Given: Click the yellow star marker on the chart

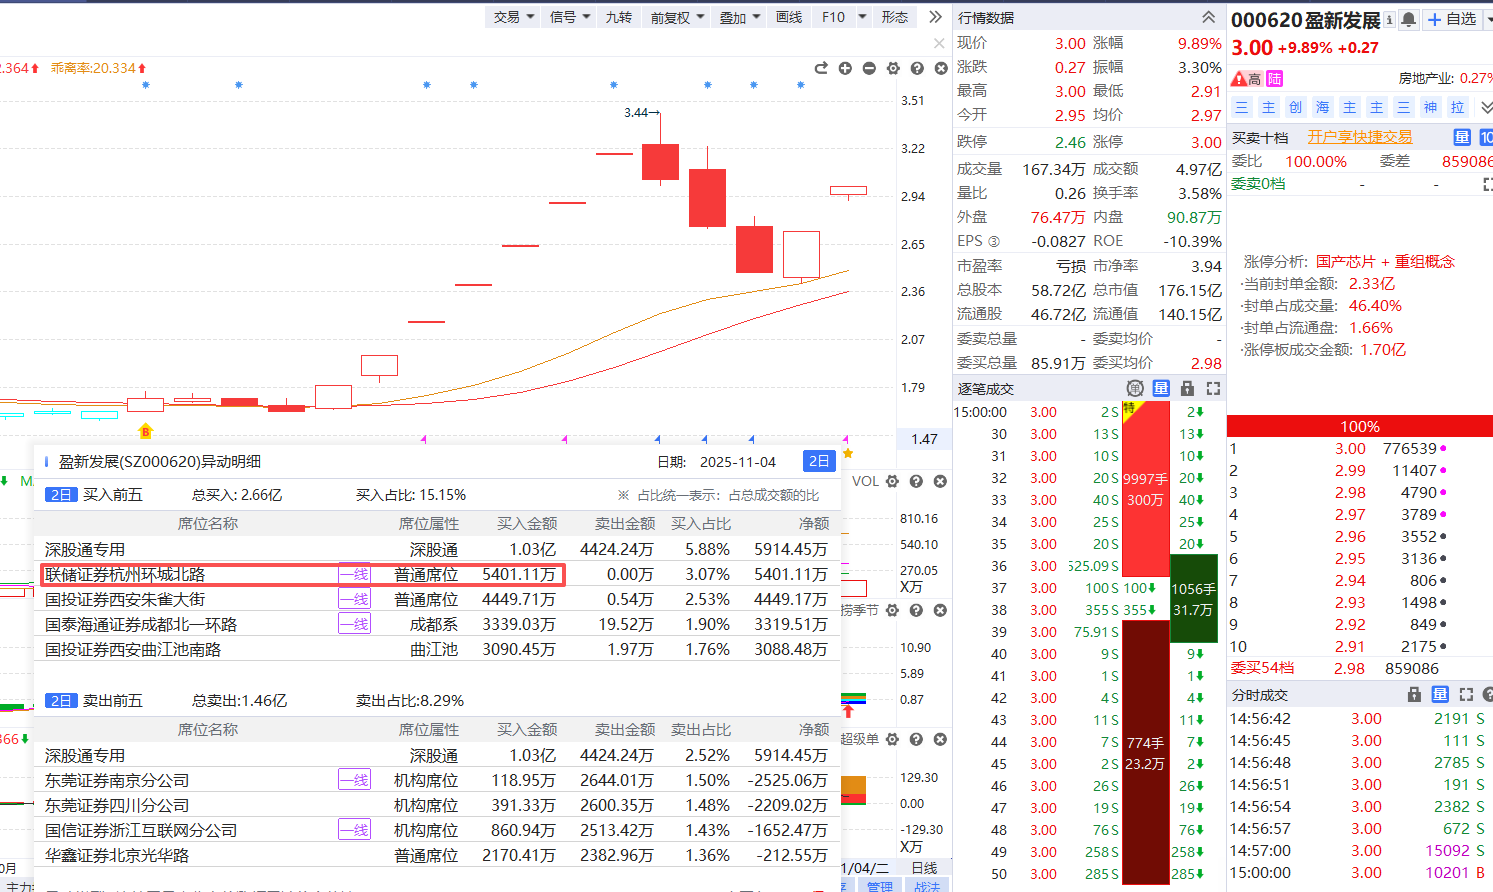Looking at the screenshot, I should [x=848, y=453].
